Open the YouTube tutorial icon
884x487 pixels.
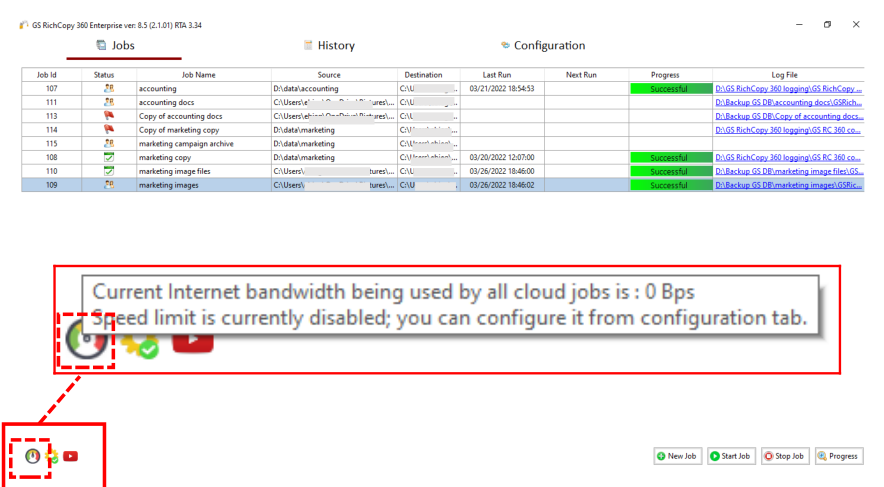[x=70, y=456]
